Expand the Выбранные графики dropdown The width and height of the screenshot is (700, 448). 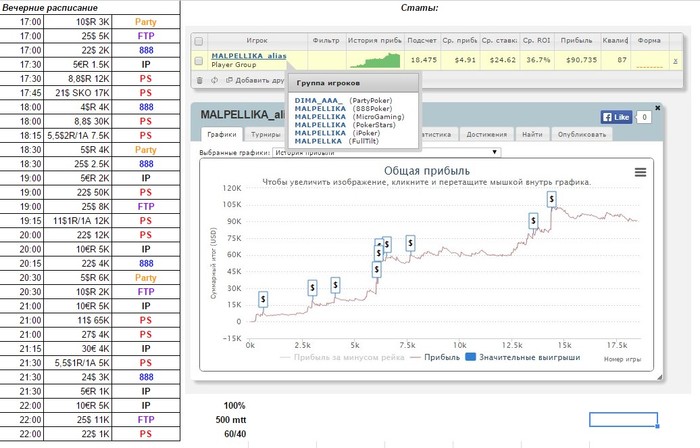(x=386, y=152)
